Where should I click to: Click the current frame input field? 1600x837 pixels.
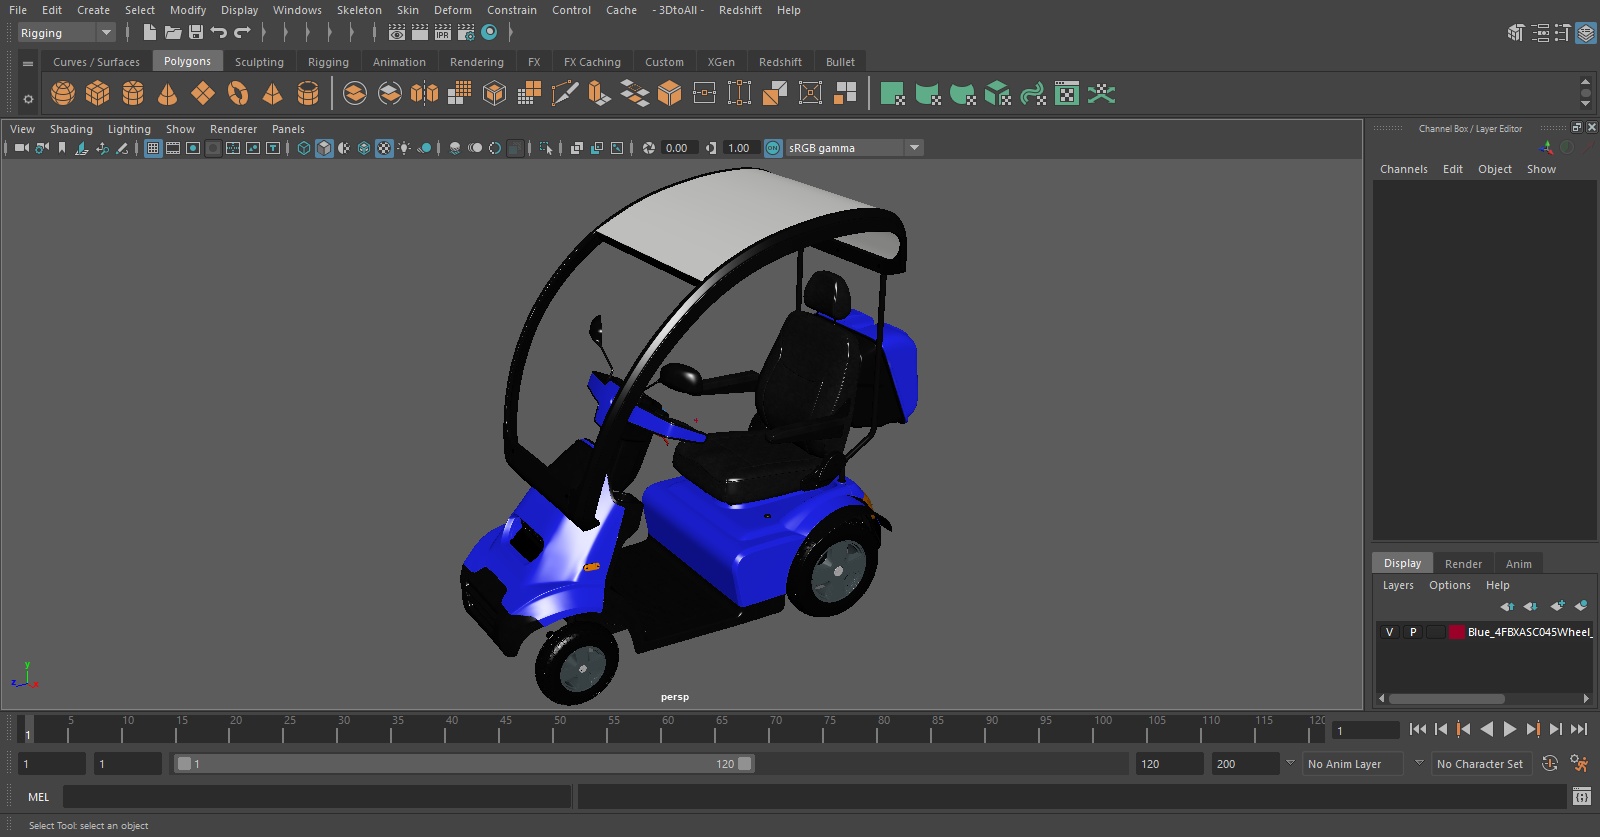tap(1365, 730)
